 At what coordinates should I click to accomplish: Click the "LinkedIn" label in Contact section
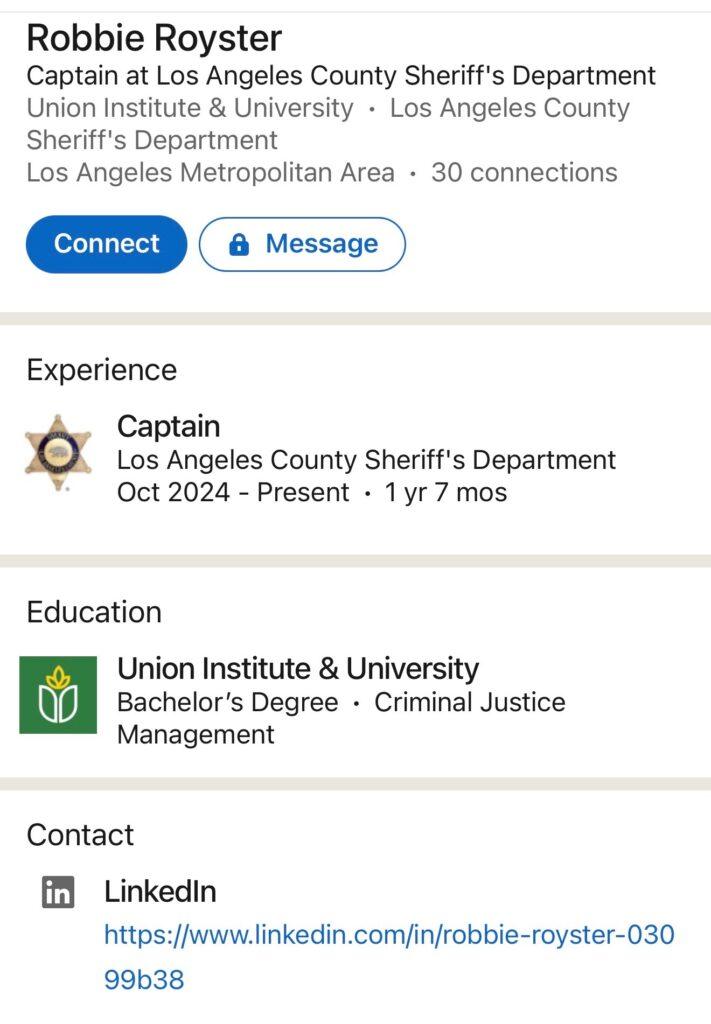pyautogui.click(x=160, y=892)
